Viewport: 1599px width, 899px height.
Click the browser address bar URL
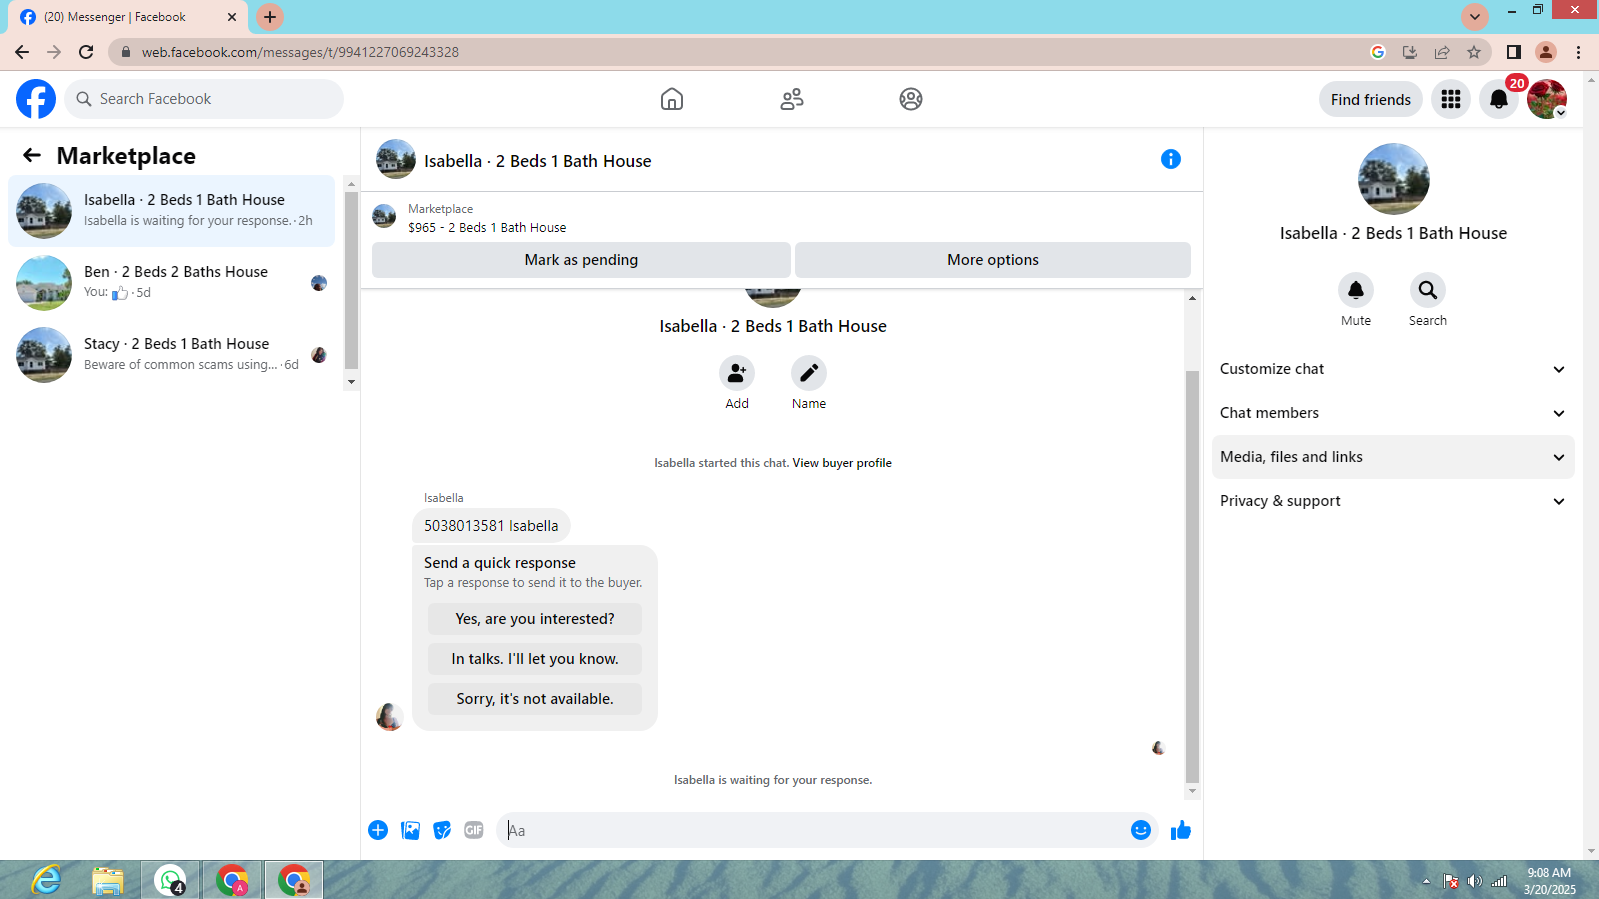300,52
